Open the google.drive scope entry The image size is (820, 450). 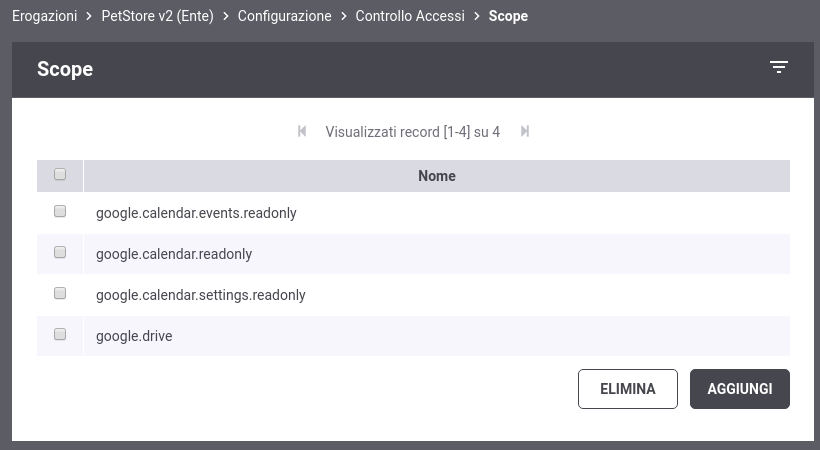pyautogui.click(x=134, y=336)
